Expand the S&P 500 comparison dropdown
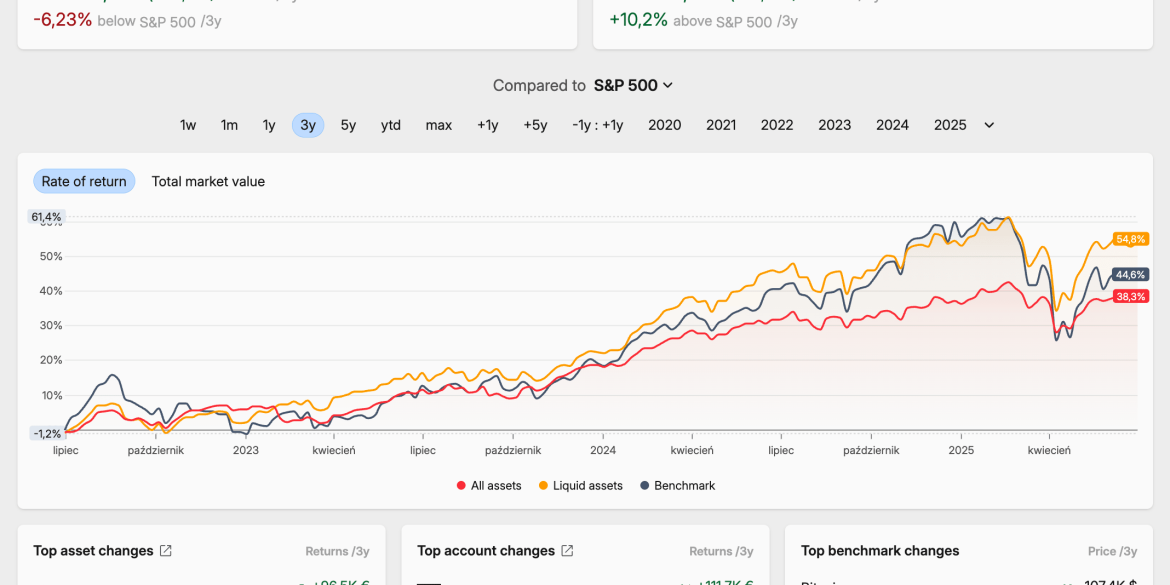 click(x=634, y=86)
